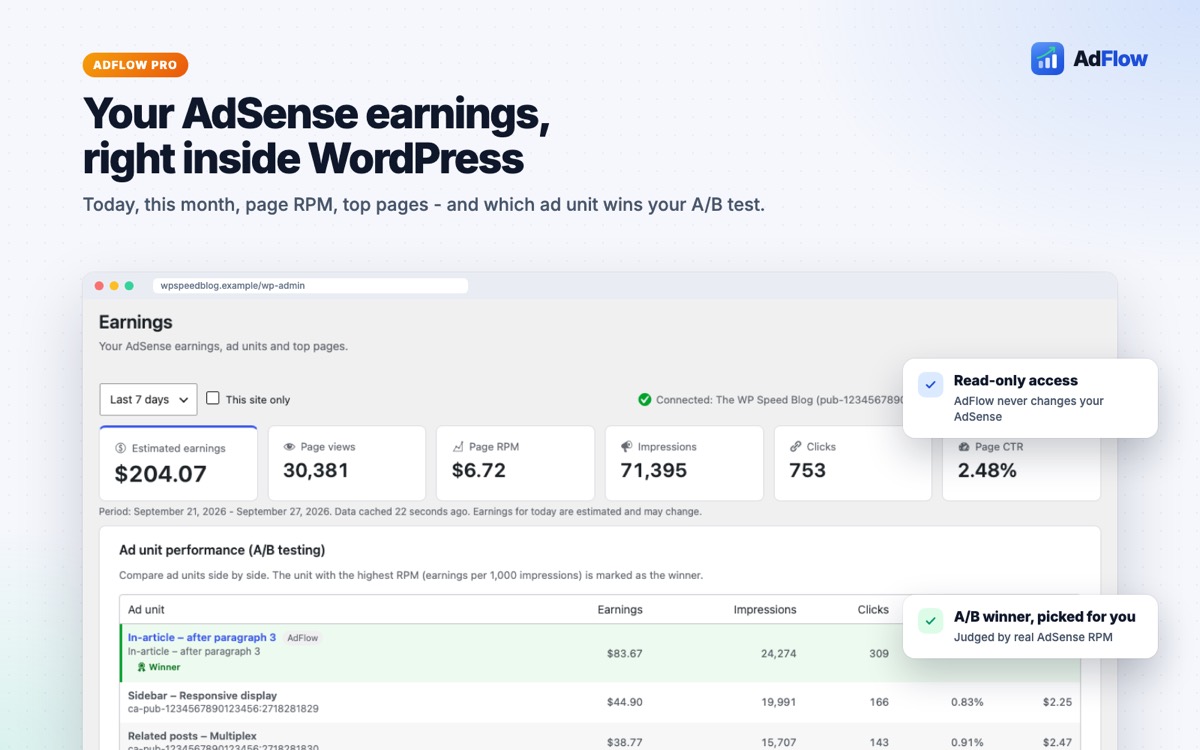Image resolution: width=1200 pixels, height=750 pixels.
Task: Click the $44.90 earnings cell
Action: (625, 702)
